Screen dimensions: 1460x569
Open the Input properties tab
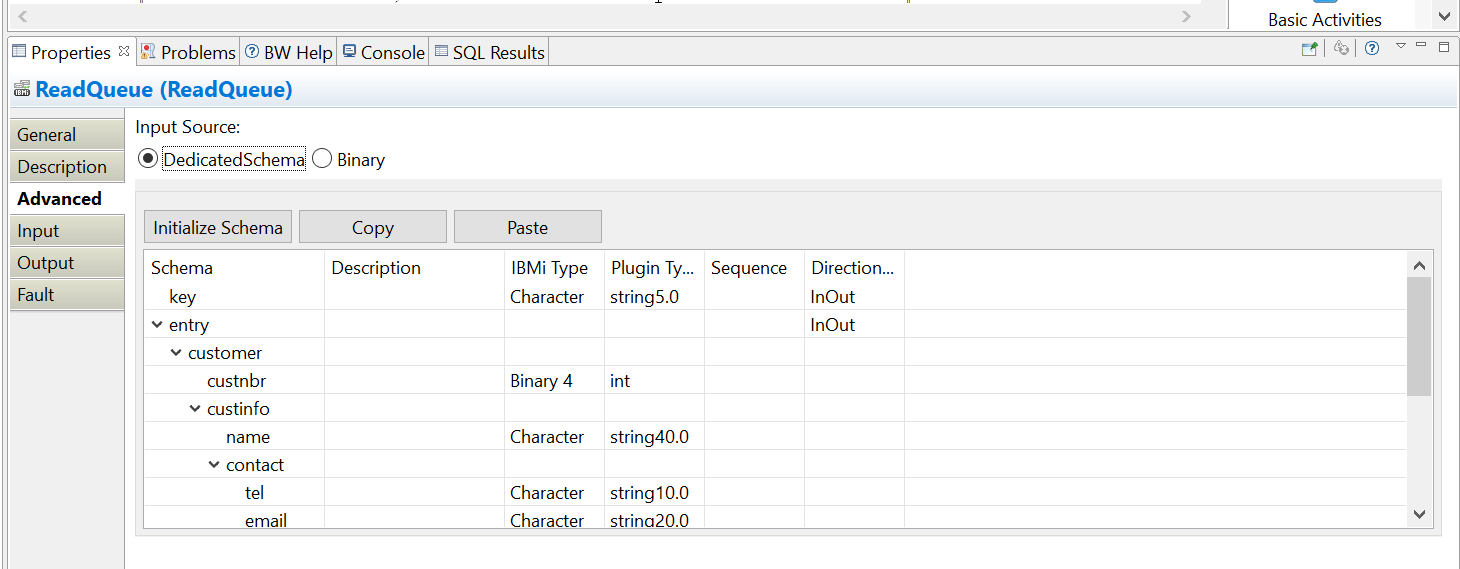tap(39, 231)
